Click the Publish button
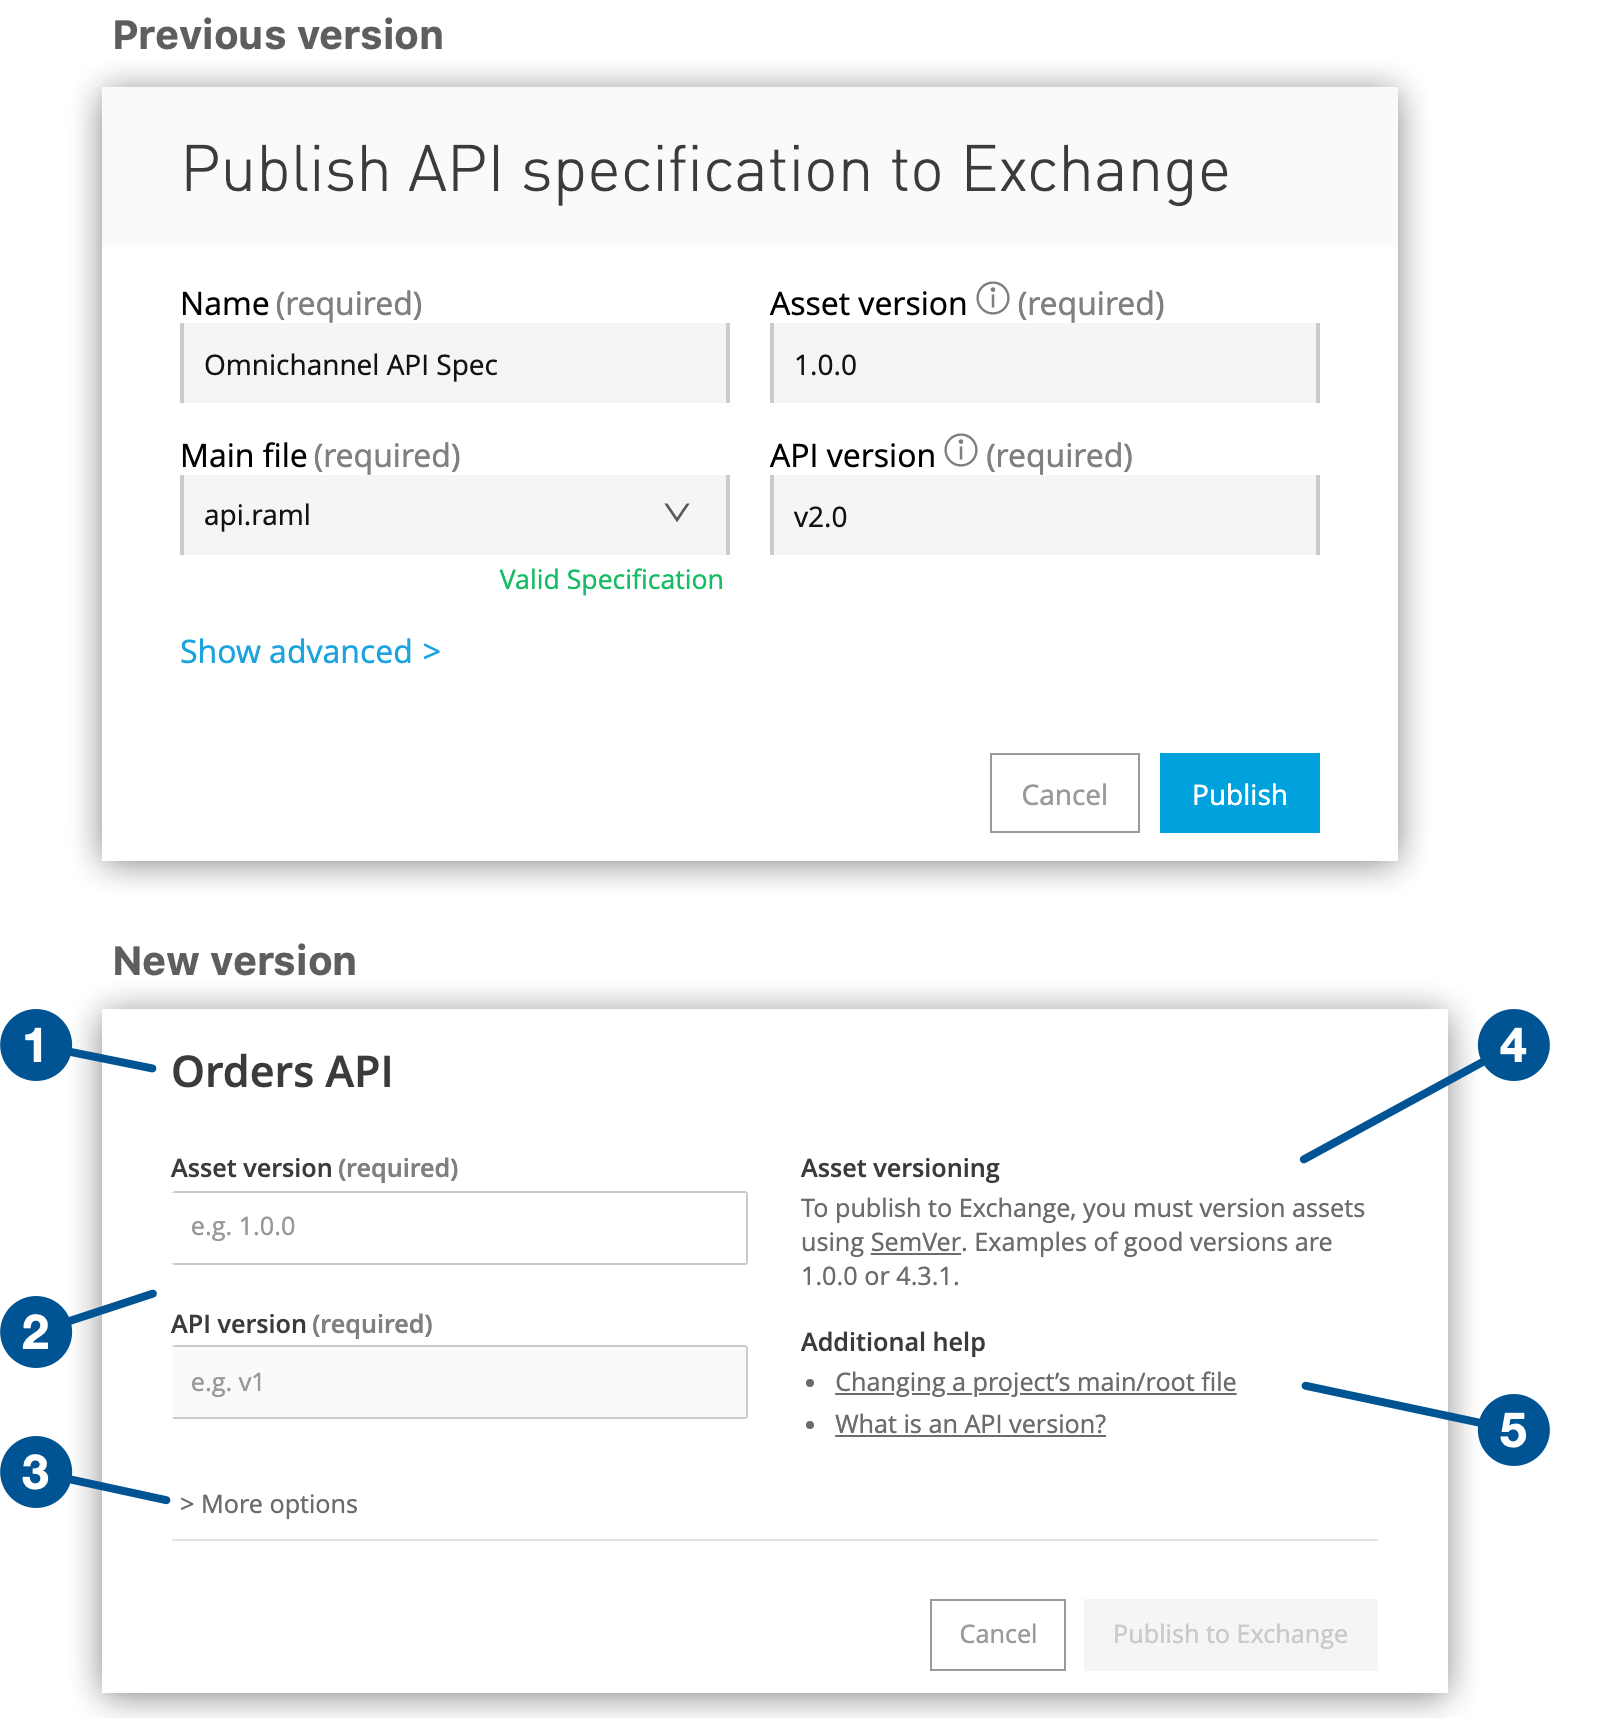The width and height of the screenshot is (1600, 1718). pos(1238,793)
